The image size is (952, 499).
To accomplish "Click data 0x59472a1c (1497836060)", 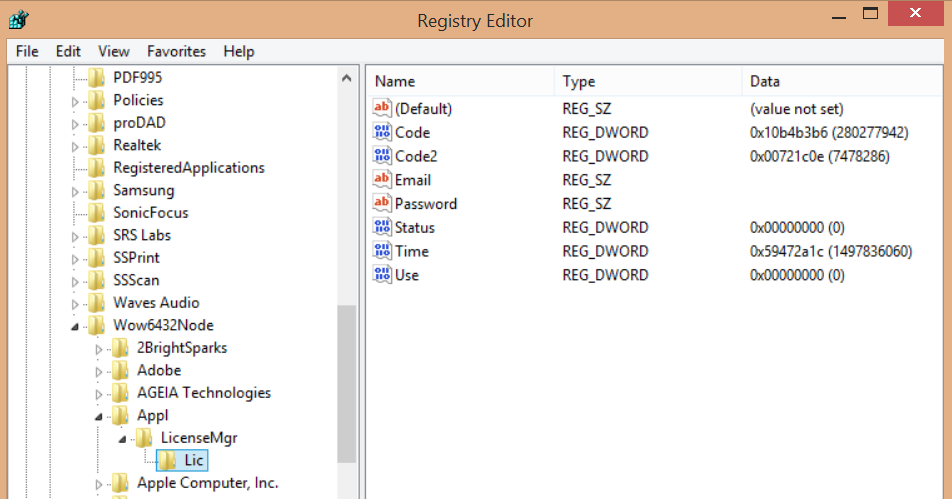I will tap(831, 251).
